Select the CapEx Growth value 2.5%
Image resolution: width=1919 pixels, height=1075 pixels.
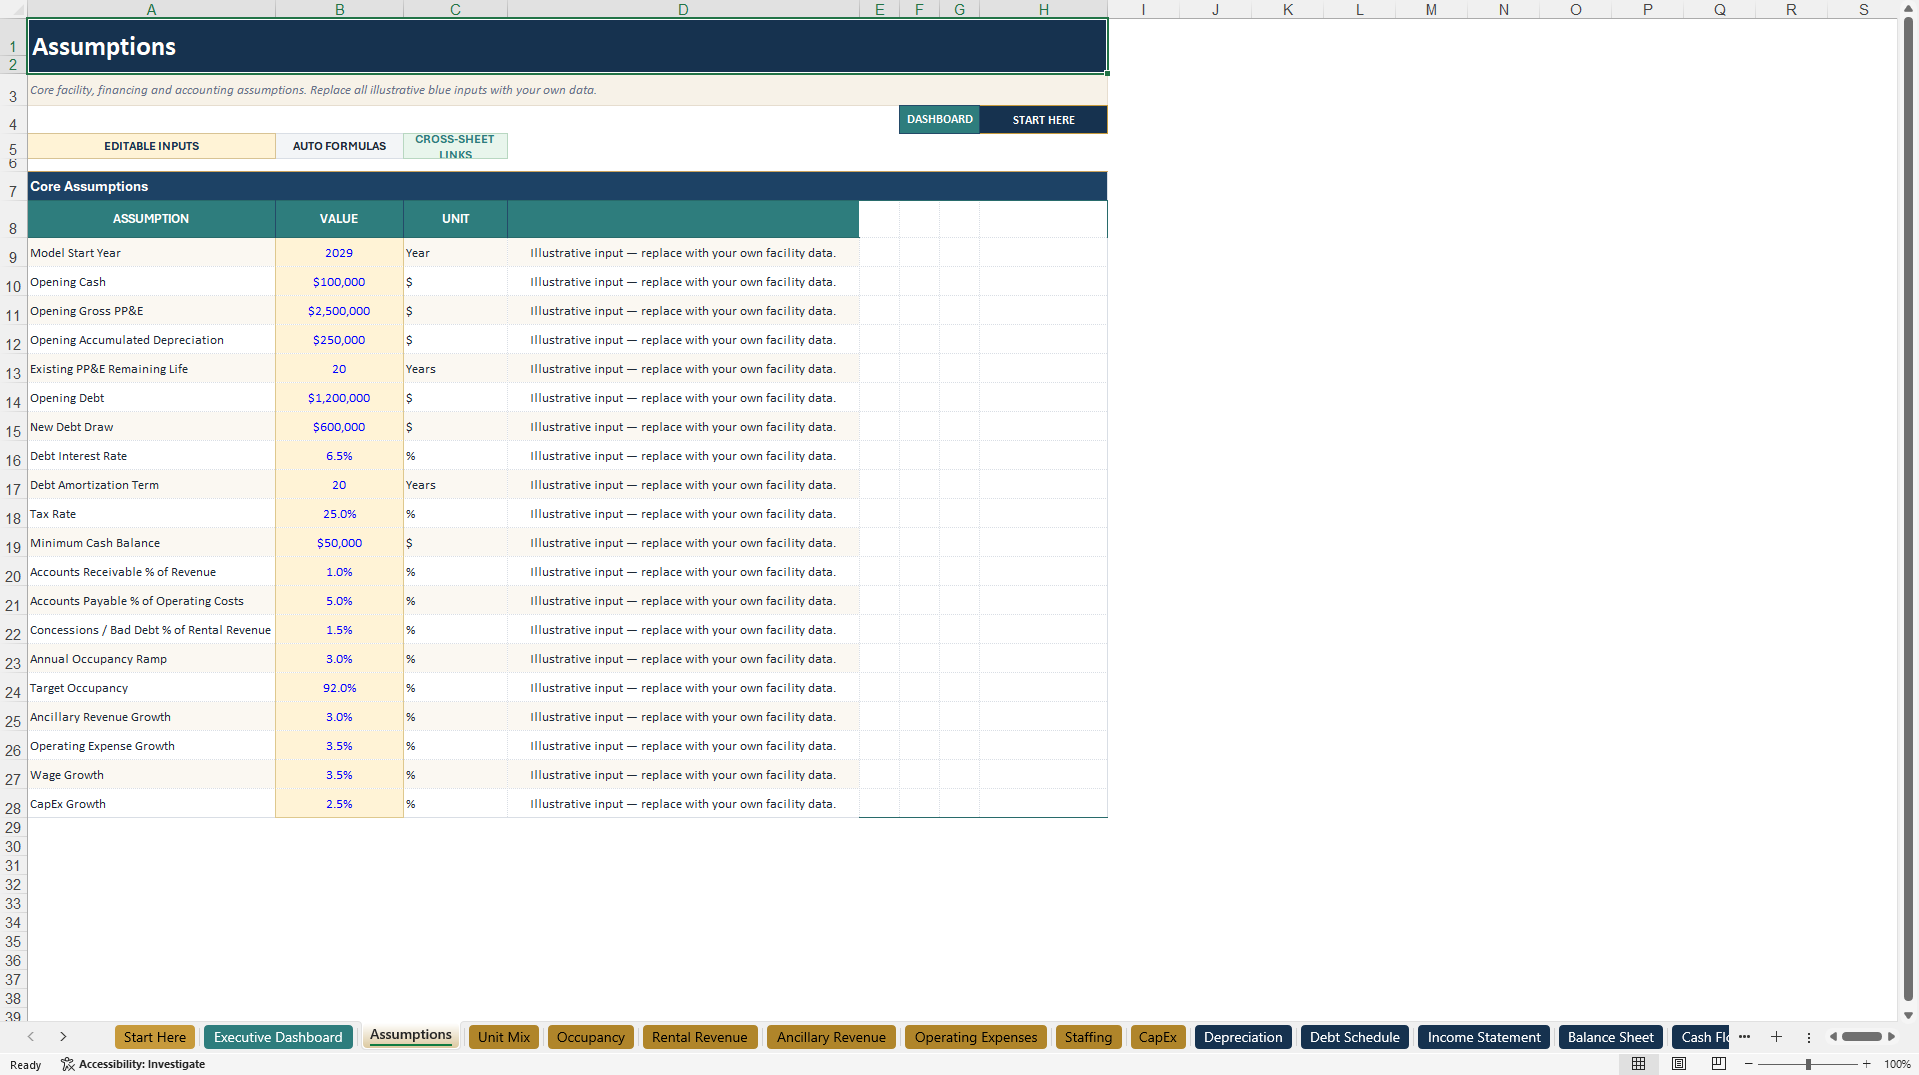pos(339,804)
